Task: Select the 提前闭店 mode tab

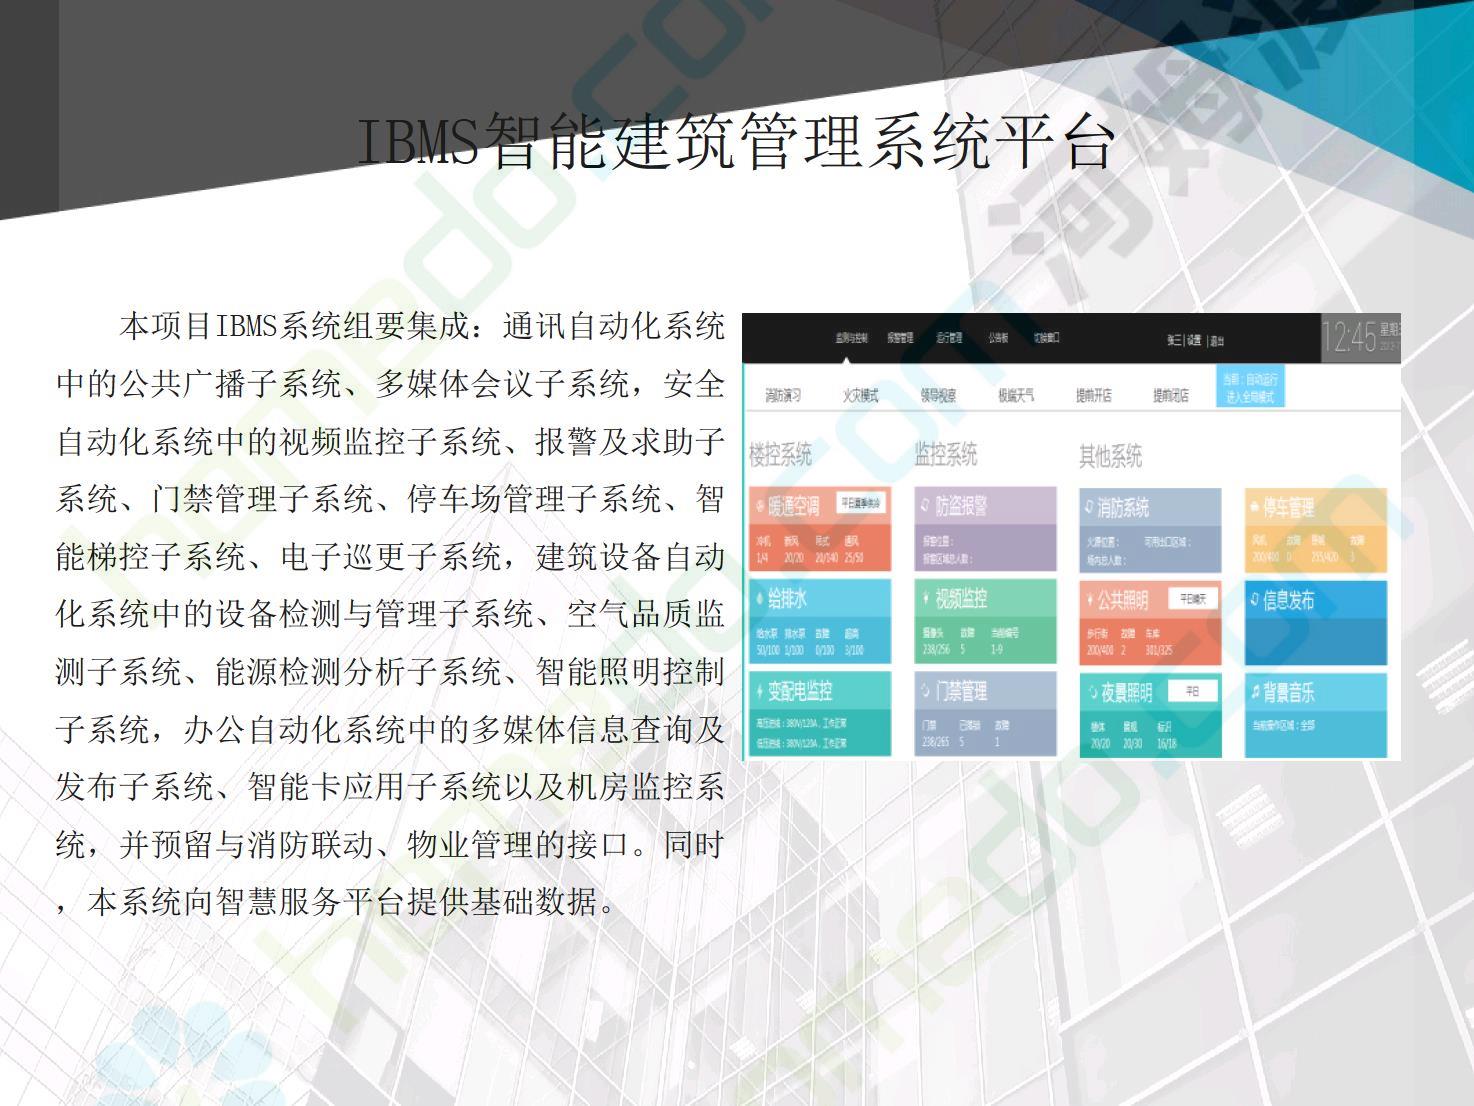Action: [1171, 396]
